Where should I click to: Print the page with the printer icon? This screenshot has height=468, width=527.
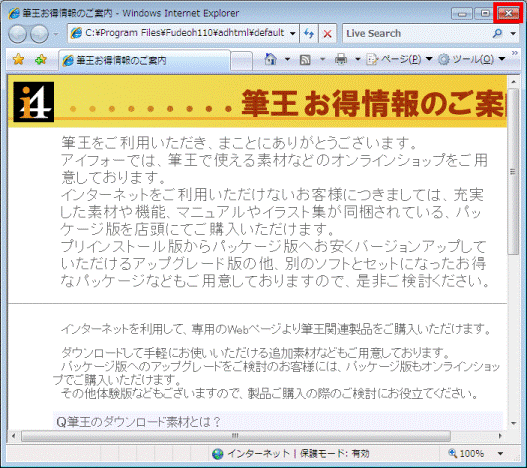pos(341,60)
